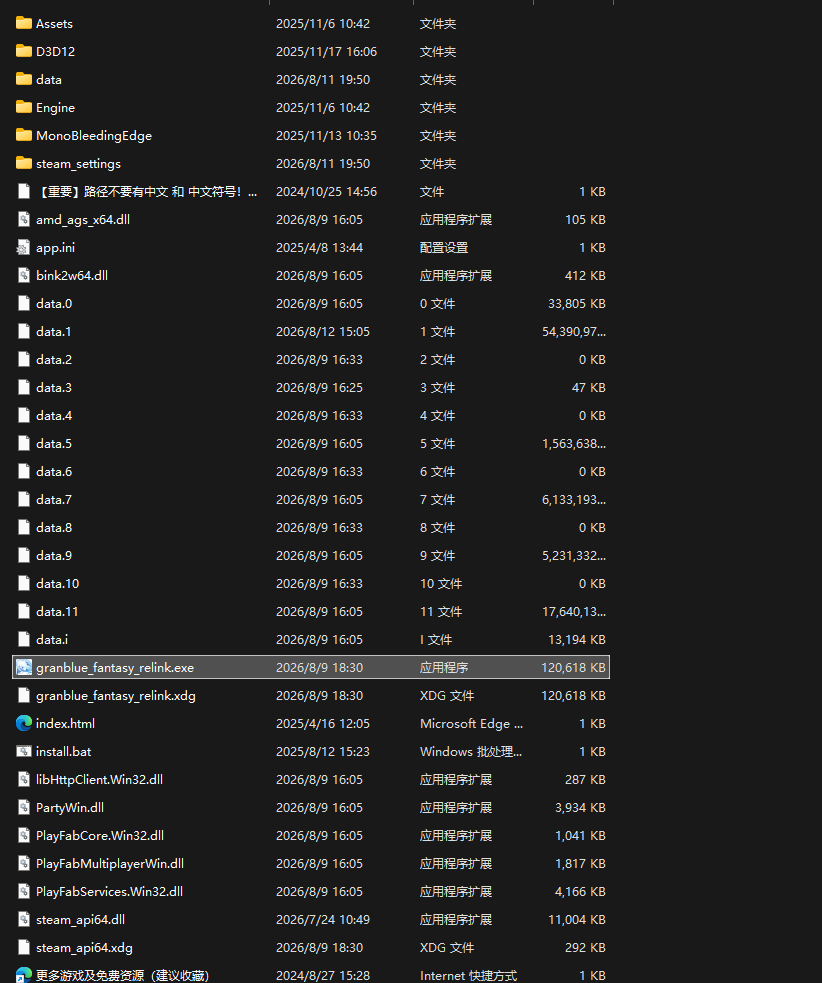Image resolution: width=822 pixels, height=983 pixels.
Task: Select the granblue_fantasy_relink.xdg file name
Action: [x=116, y=696]
